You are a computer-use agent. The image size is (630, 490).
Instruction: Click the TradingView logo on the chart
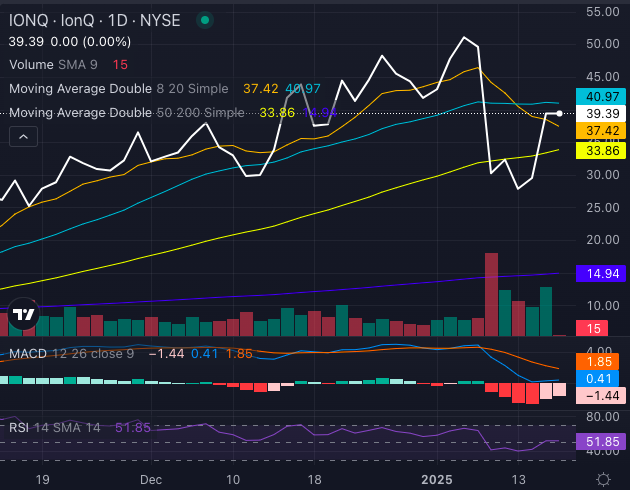24,314
